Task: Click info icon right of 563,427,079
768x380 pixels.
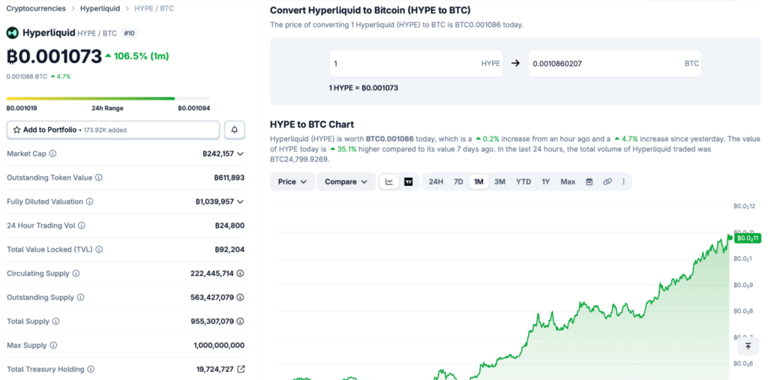Action: [x=240, y=297]
